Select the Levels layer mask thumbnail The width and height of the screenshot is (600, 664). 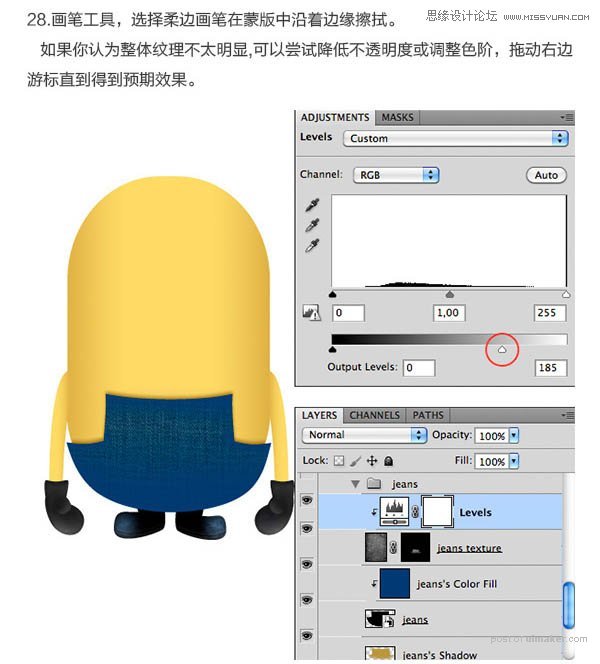[x=437, y=512]
